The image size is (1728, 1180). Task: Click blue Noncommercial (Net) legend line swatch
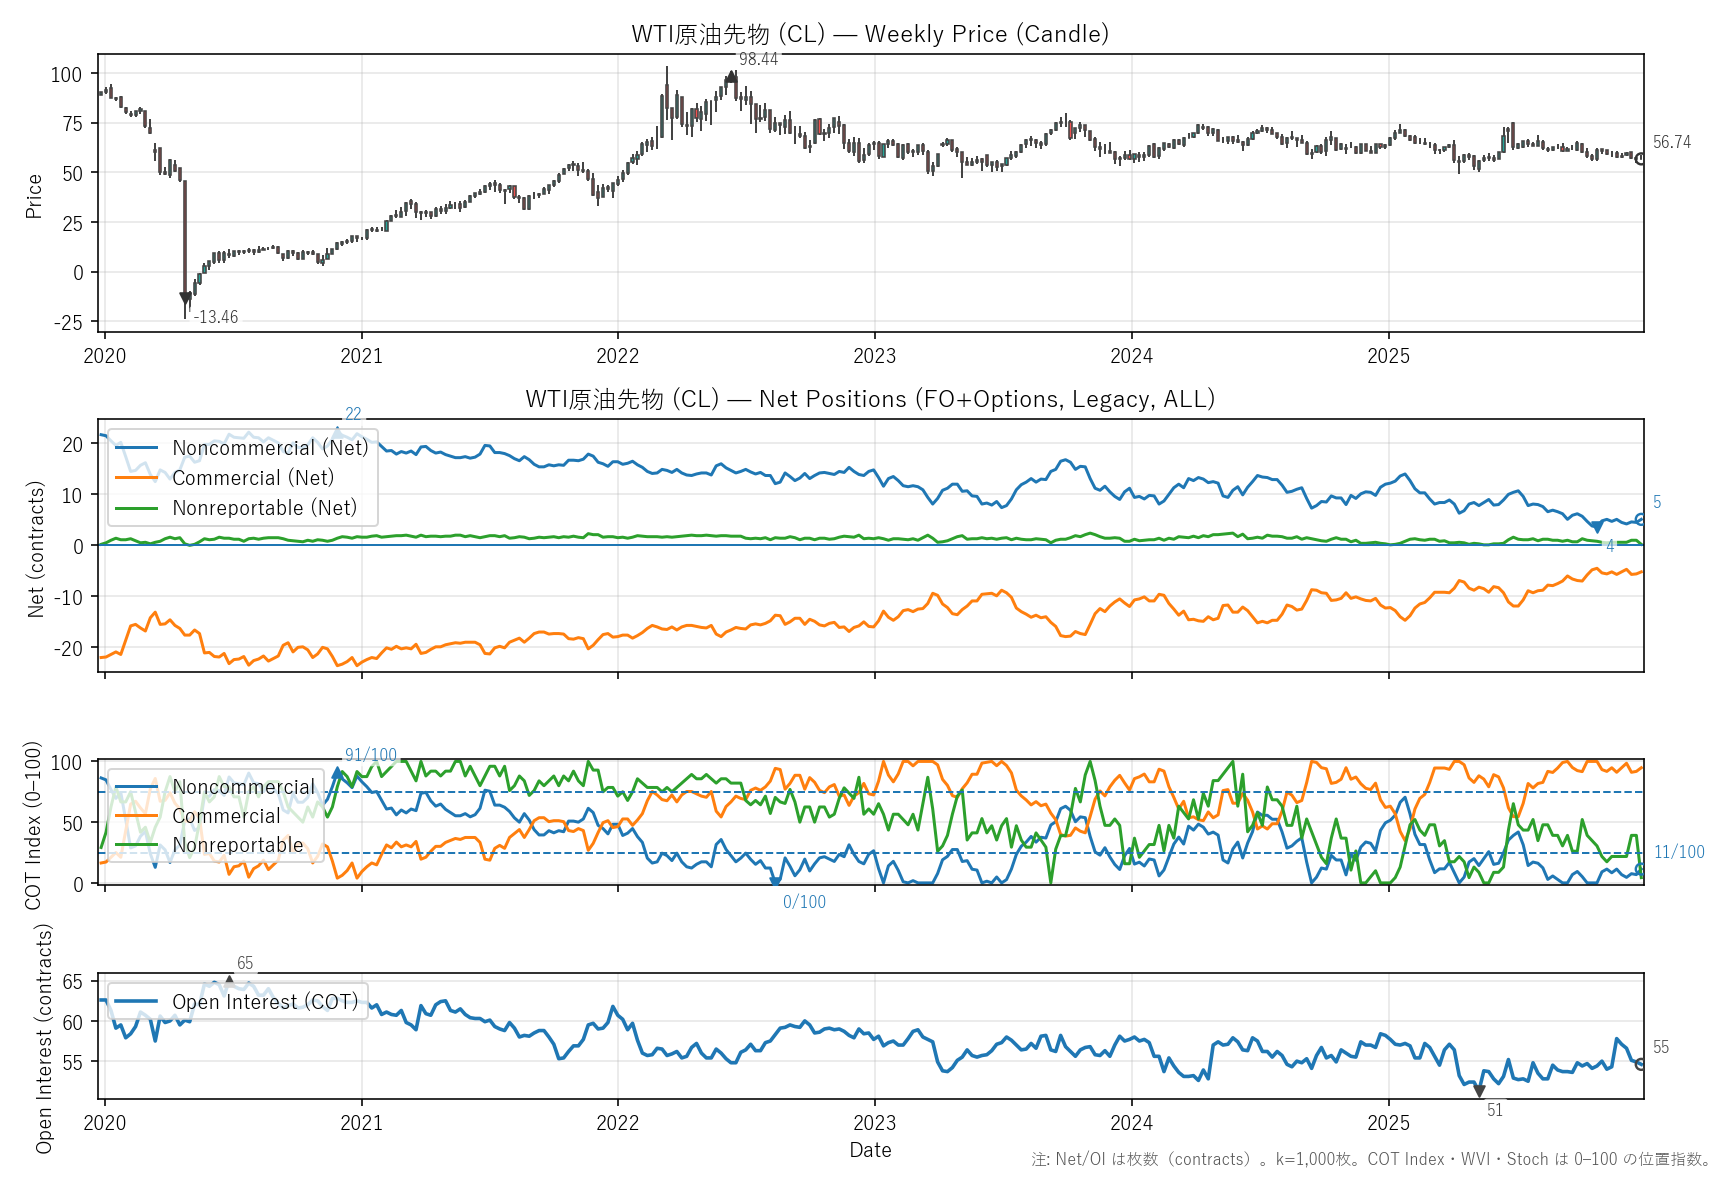[137, 448]
